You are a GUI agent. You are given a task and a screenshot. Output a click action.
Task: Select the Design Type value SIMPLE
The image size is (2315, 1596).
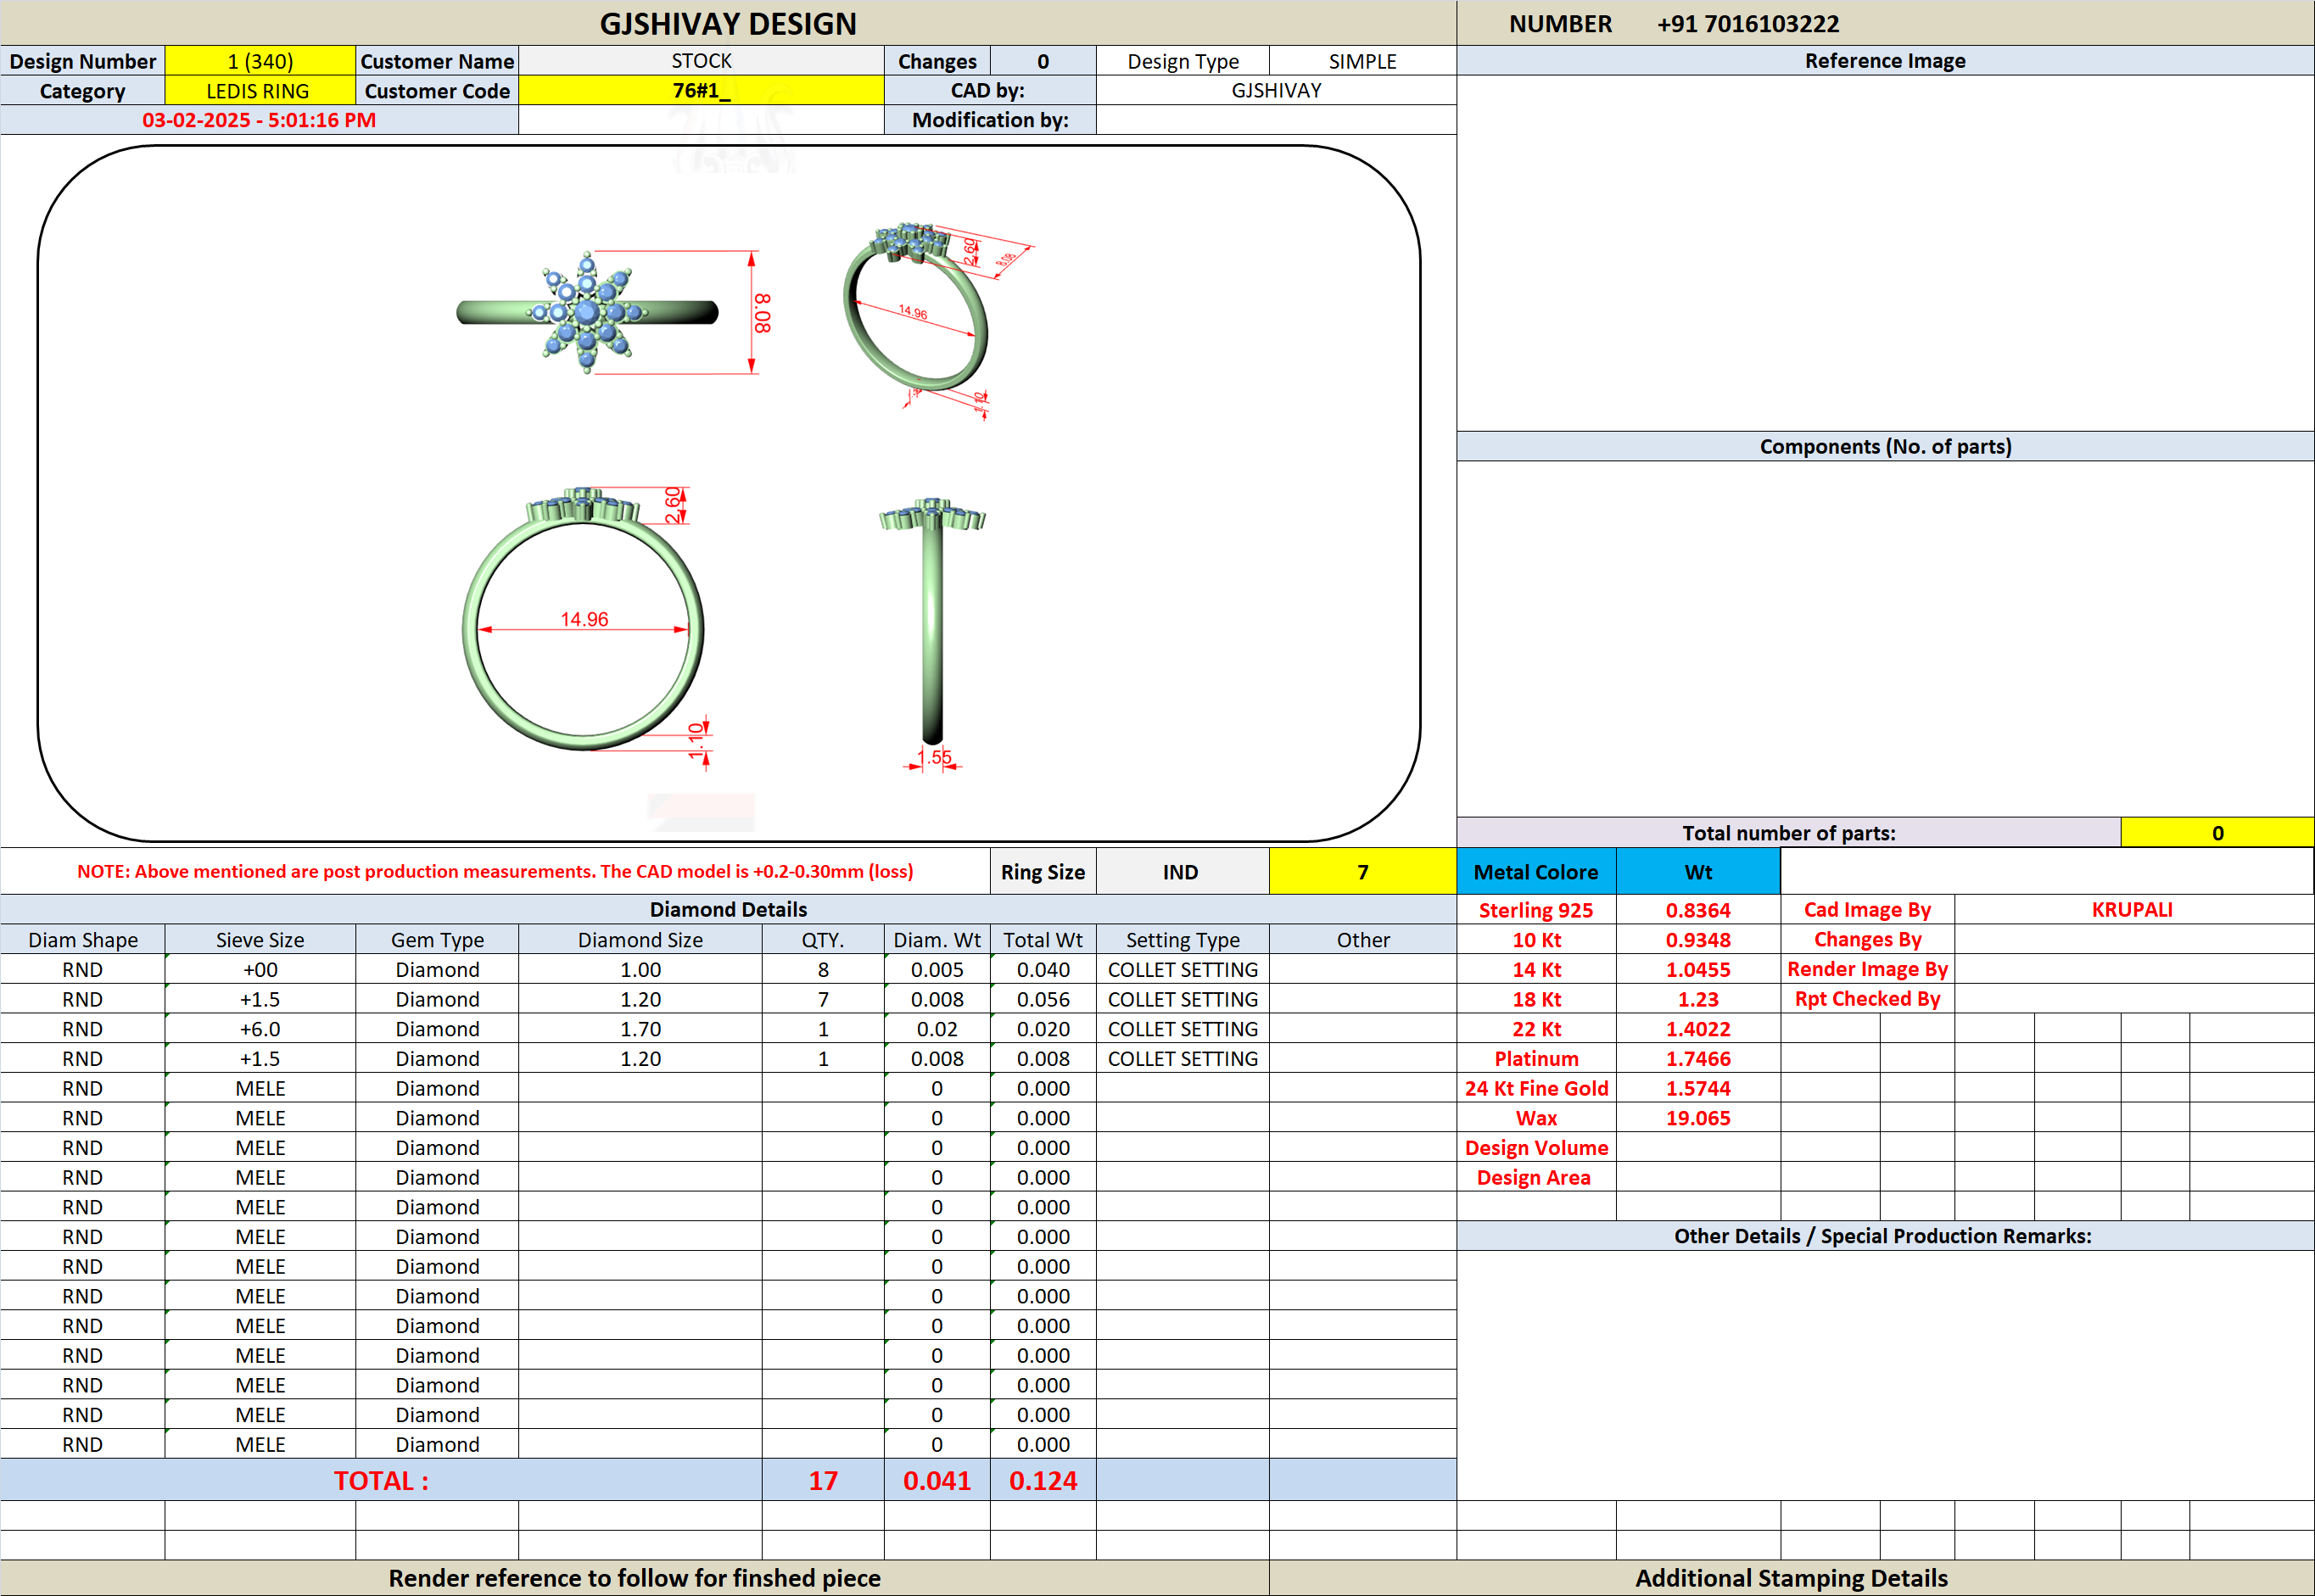point(1362,61)
